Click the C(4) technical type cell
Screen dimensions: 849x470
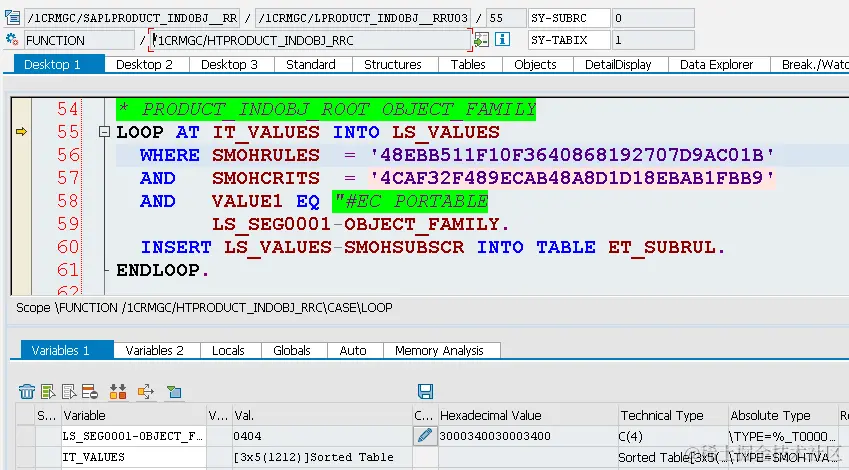[673, 436]
